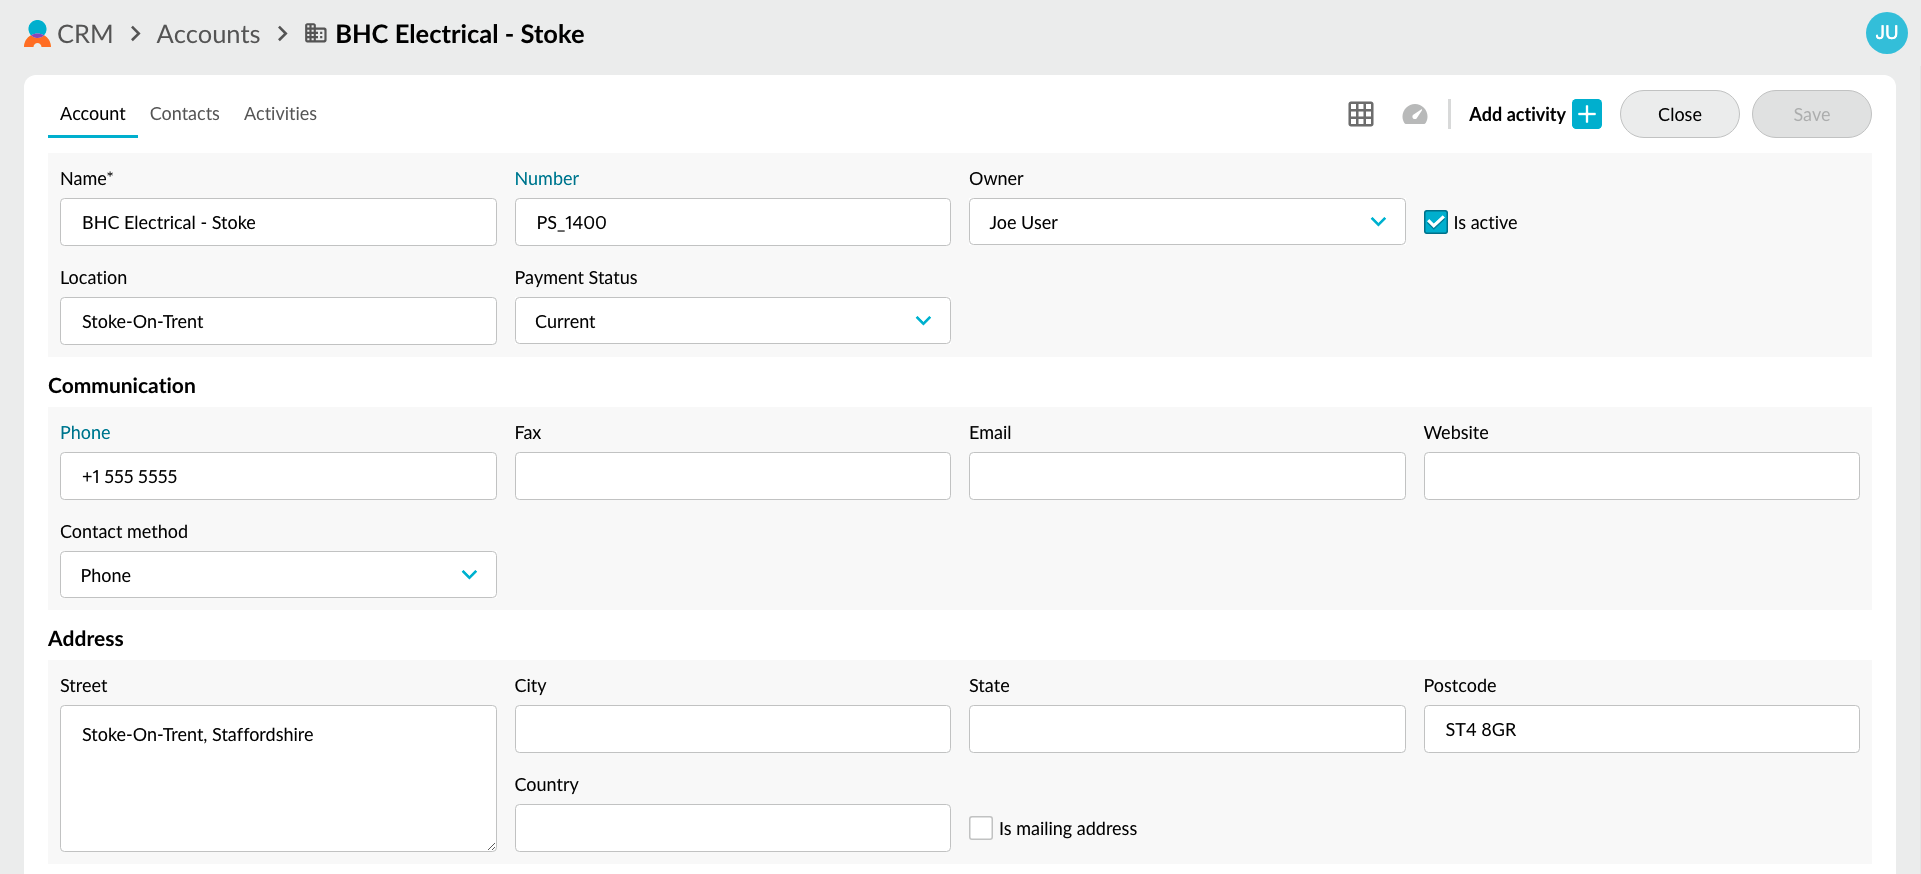The height and width of the screenshot is (874, 1921).
Task: Click the CRM home logo icon
Action: coord(37,34)
